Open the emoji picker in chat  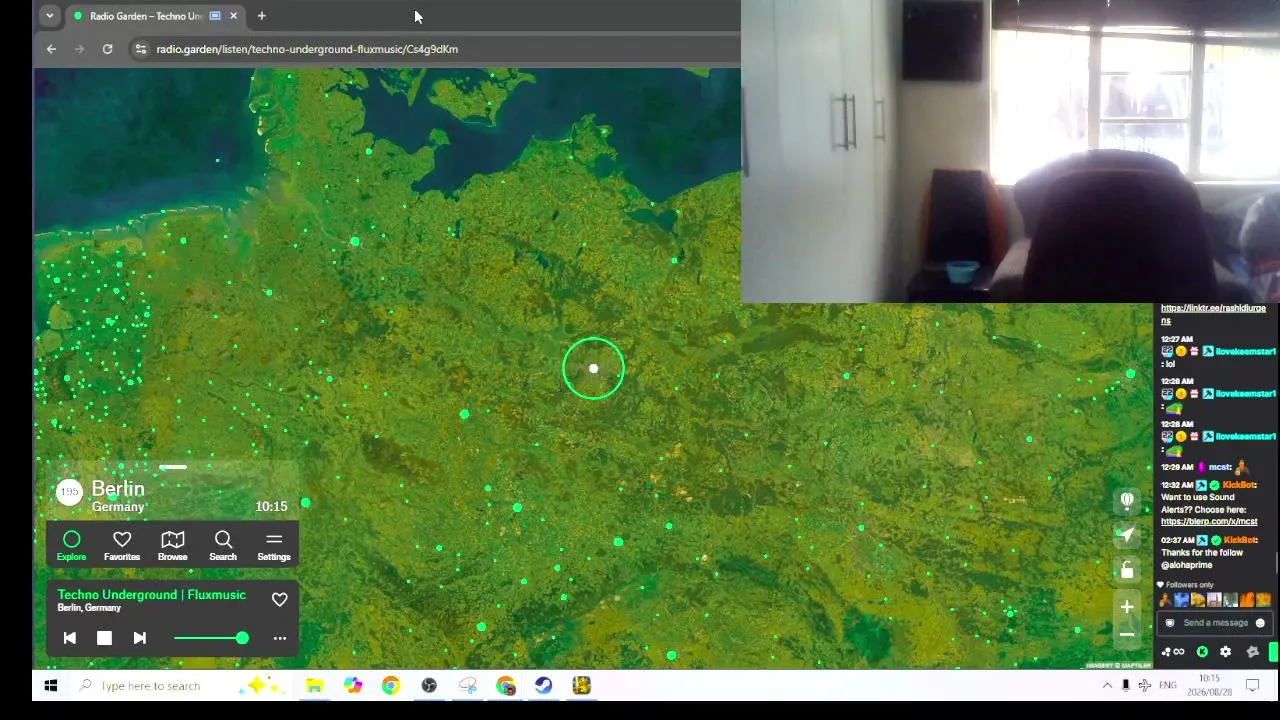1260,623
